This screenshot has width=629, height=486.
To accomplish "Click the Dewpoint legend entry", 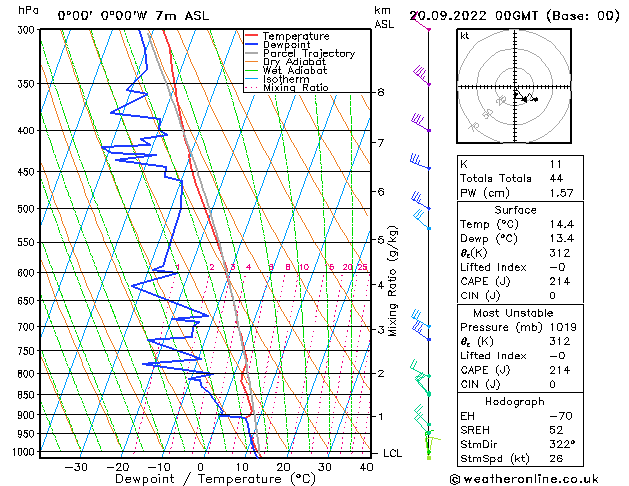I will [x=286, y=45].
